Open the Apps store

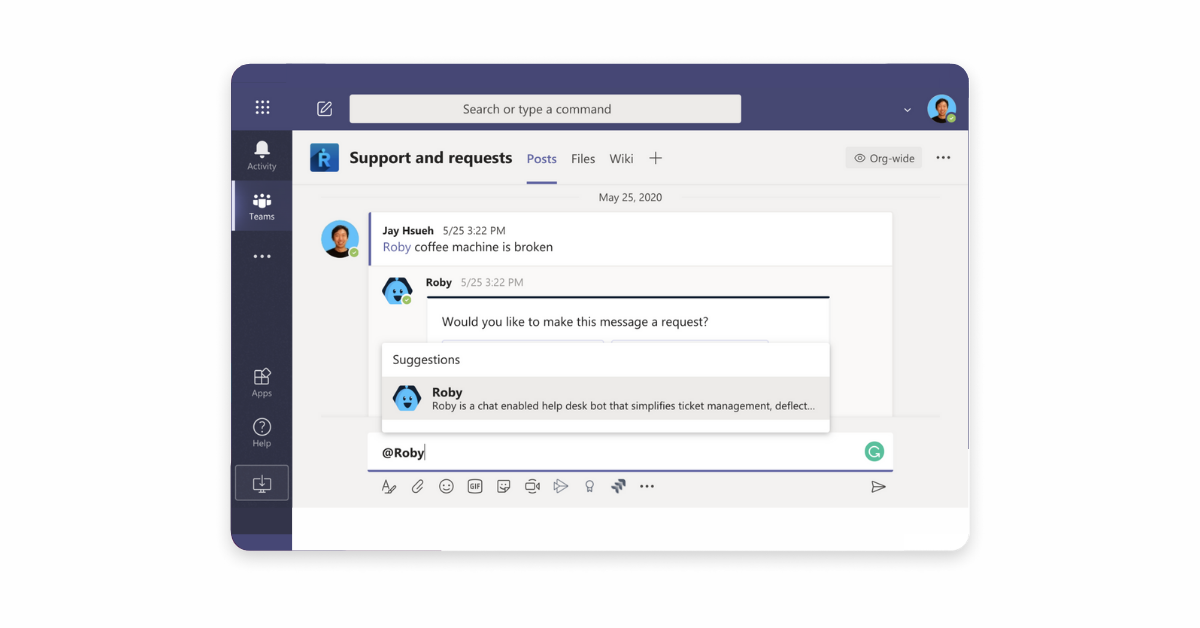point(262,382)
